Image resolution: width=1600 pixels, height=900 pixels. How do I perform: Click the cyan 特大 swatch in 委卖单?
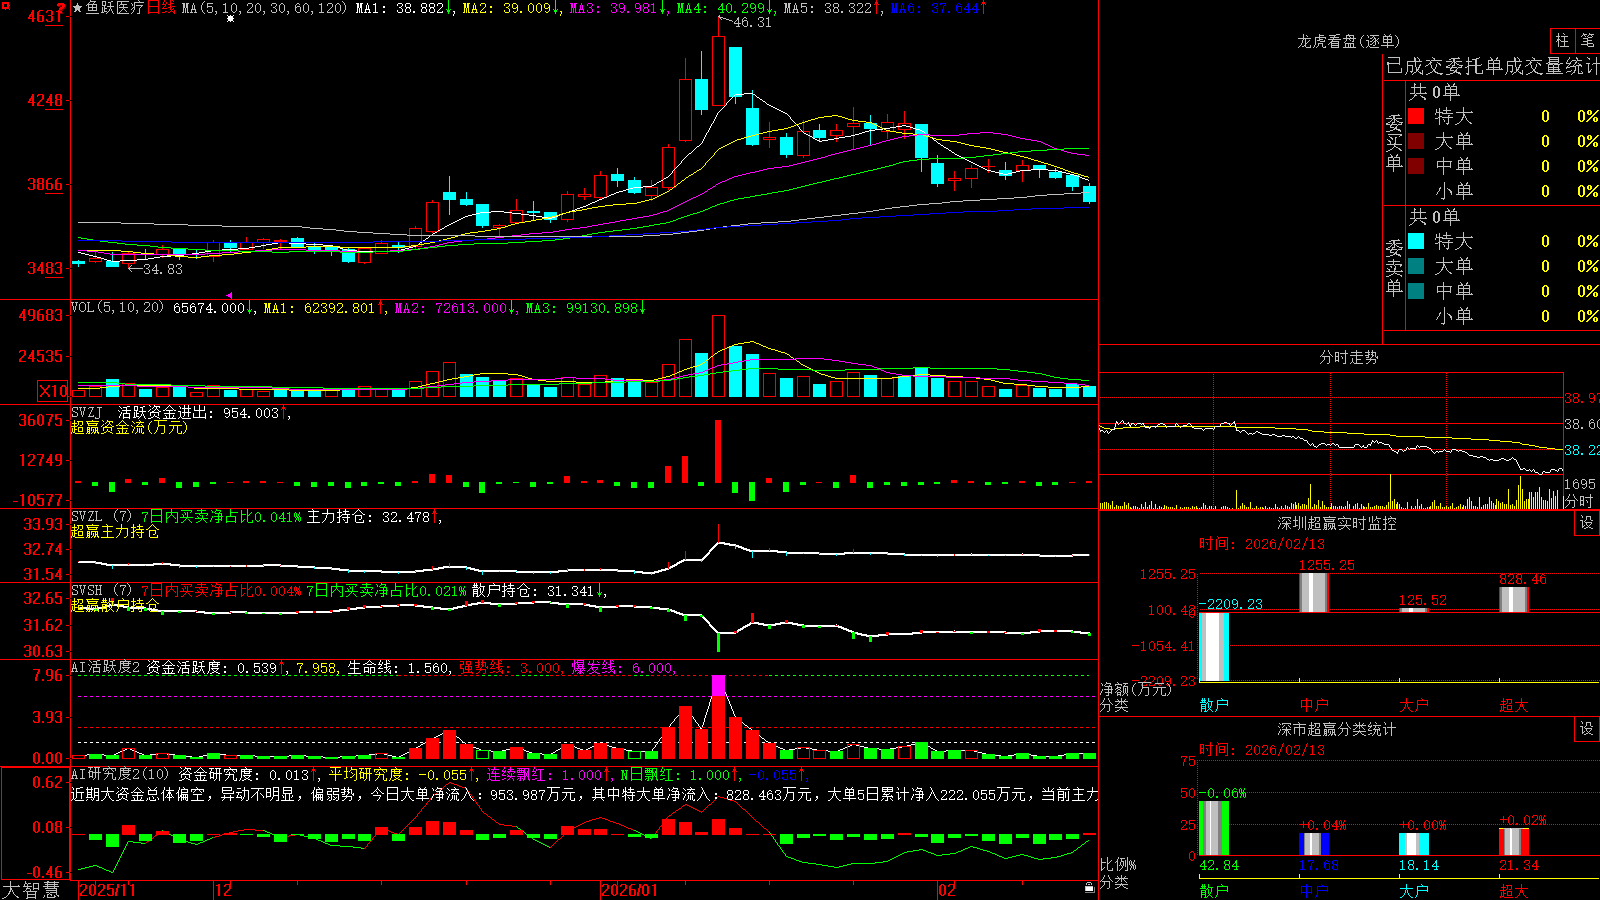click(1416, 241)
